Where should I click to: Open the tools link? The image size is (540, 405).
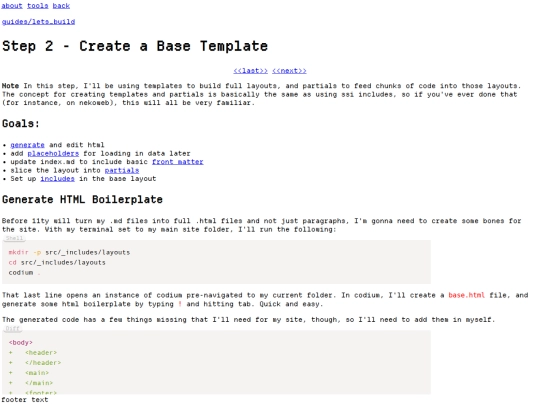[x=38, y=6]
